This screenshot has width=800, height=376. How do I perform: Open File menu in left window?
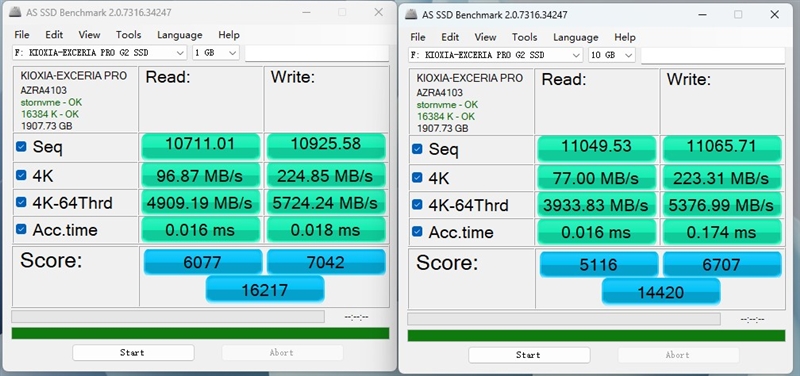click(21, 35)
